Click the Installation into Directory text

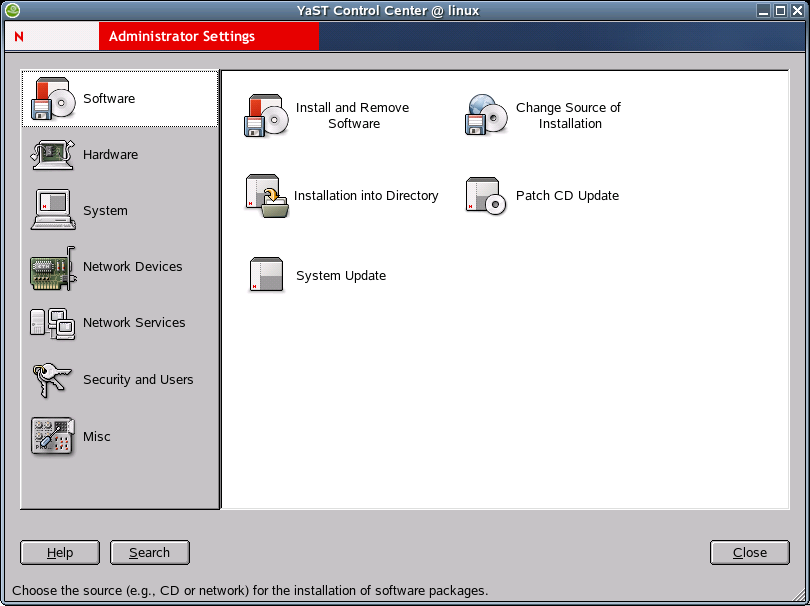(x=366, y=196)
